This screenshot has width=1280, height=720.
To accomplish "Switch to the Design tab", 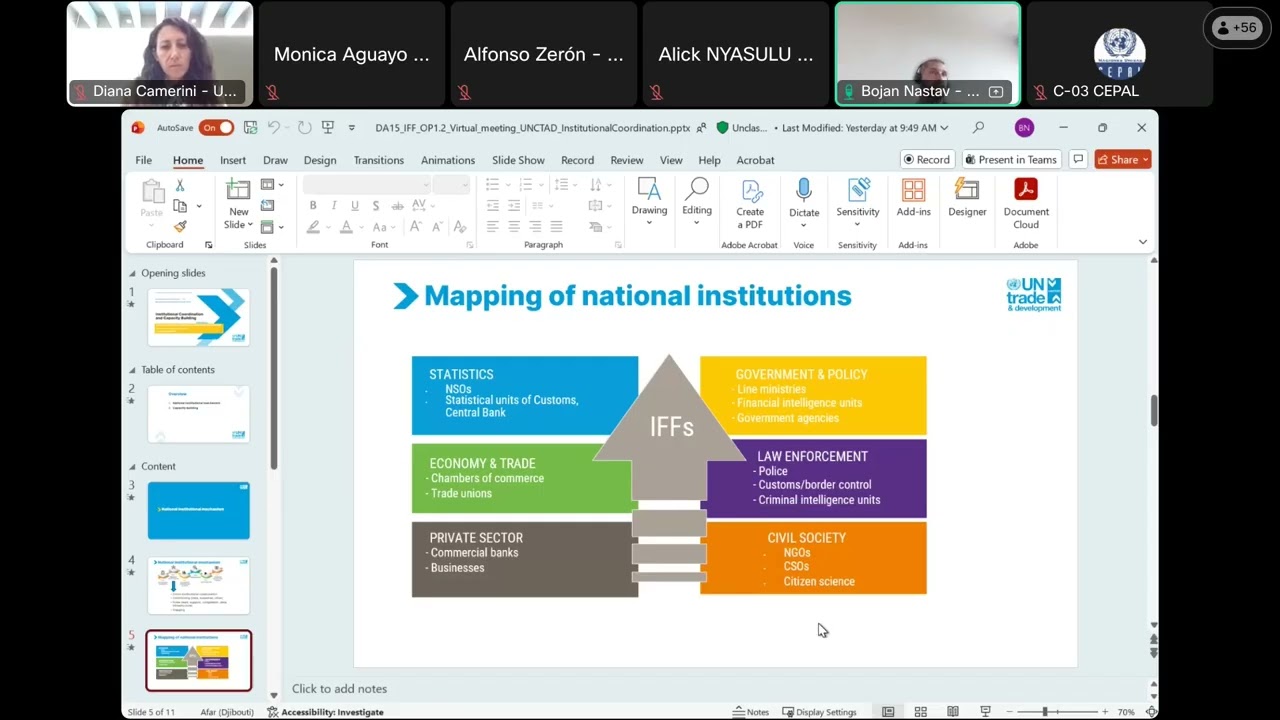I will pos(320,160).
